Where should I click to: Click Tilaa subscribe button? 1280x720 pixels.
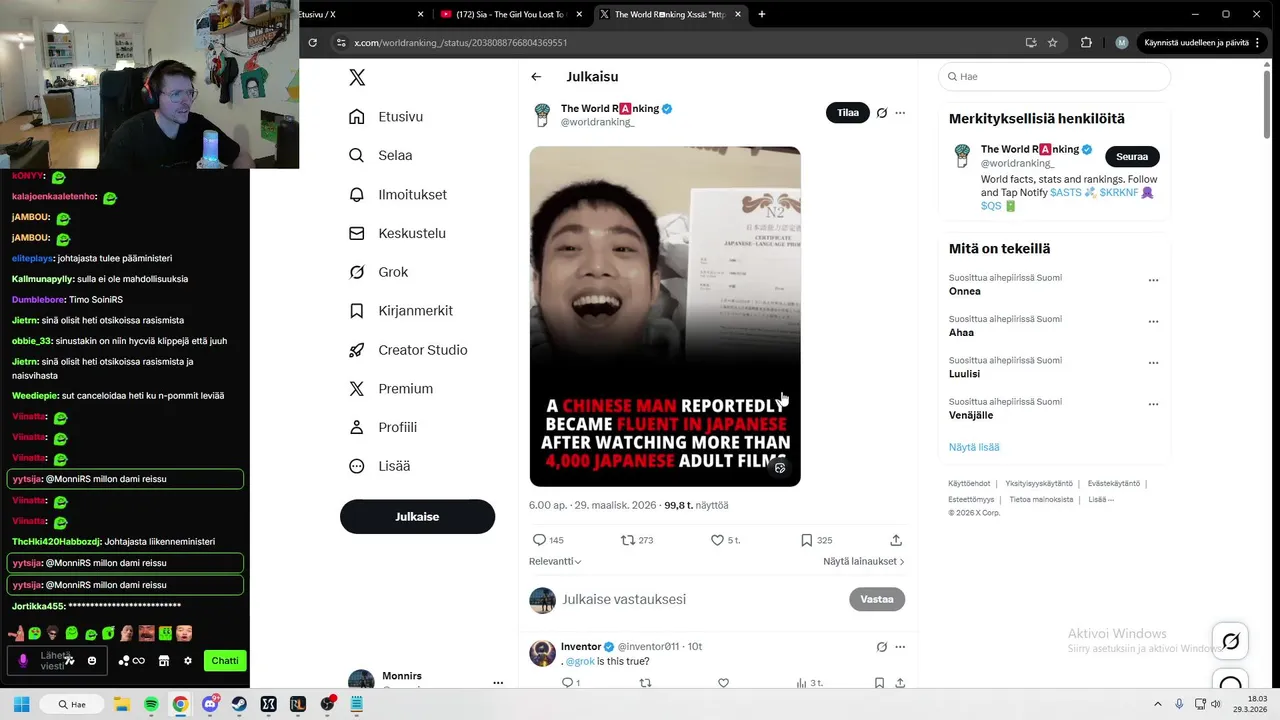click(x=848, y=113)
